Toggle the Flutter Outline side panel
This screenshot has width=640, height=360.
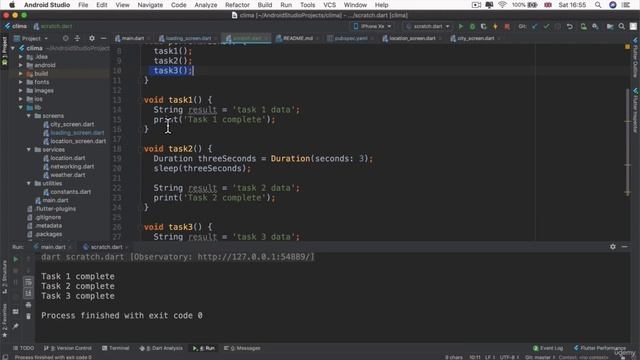(x=636, y=57)
